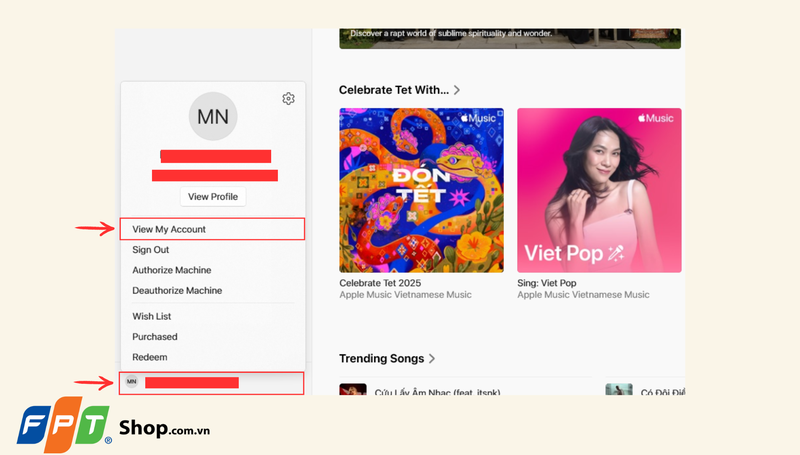Click the Celebrate Tet 2025 title link
Image resolution: width=800 pixels, height=455 pixels.
coord(380,283)
